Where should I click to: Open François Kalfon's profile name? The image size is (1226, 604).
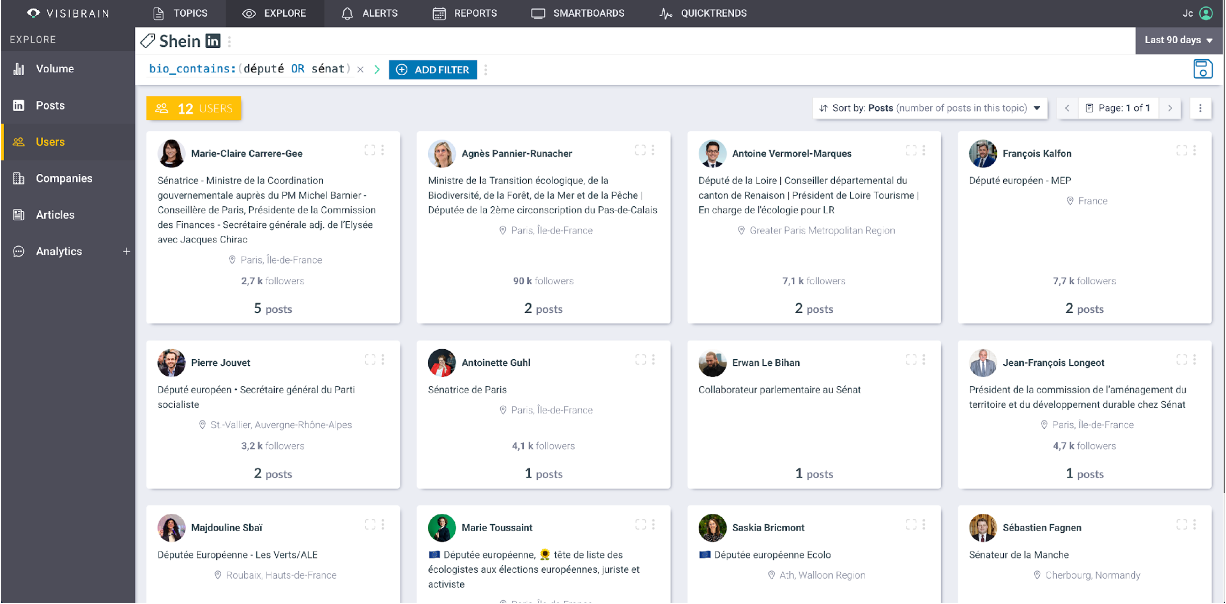click(1037, 154)
